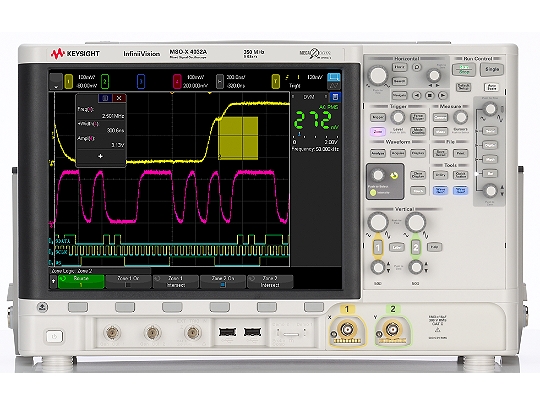Close the measurements popup with the X
The width and height of the screenshot is (540, 405).
pos(119,98)
